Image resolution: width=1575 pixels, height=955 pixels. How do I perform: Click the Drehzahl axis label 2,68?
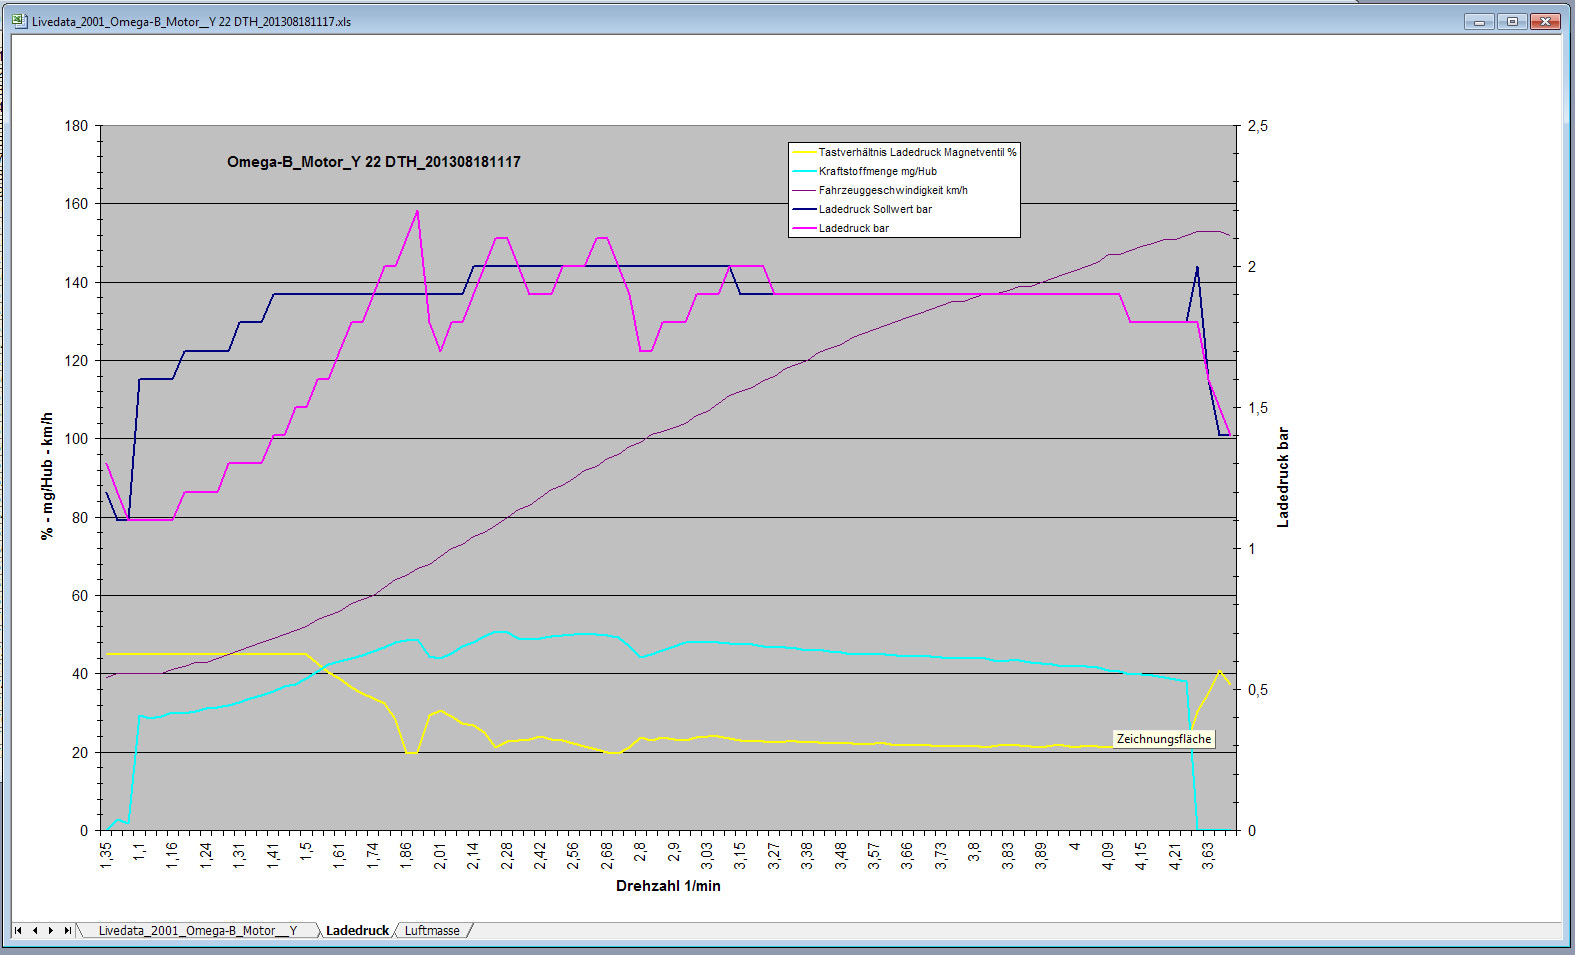click(x=607, y=855)
